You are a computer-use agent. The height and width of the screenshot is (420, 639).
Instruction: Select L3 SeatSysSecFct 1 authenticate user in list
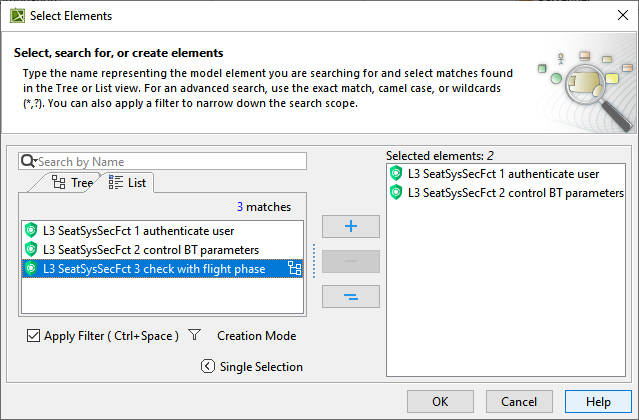(x=133, y=230)
